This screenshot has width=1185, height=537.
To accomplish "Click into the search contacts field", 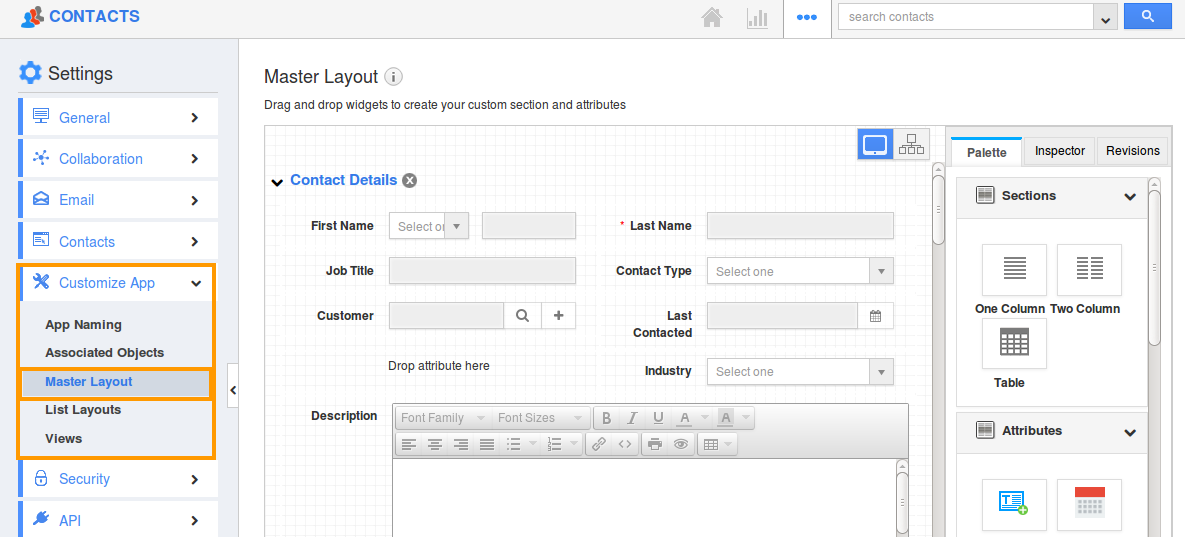I will pos(966,17).
